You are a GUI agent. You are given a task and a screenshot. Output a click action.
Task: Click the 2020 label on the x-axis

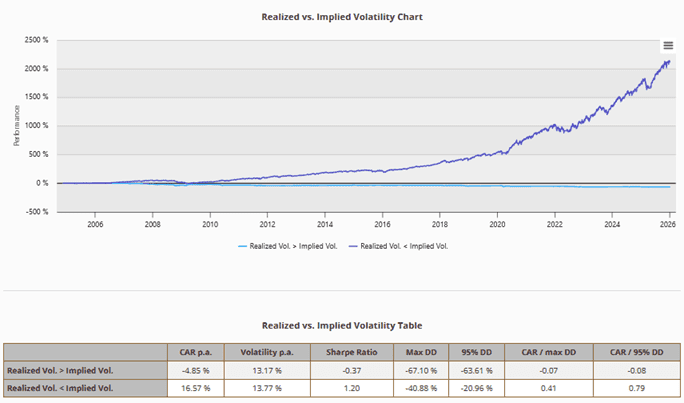(497, 225)
